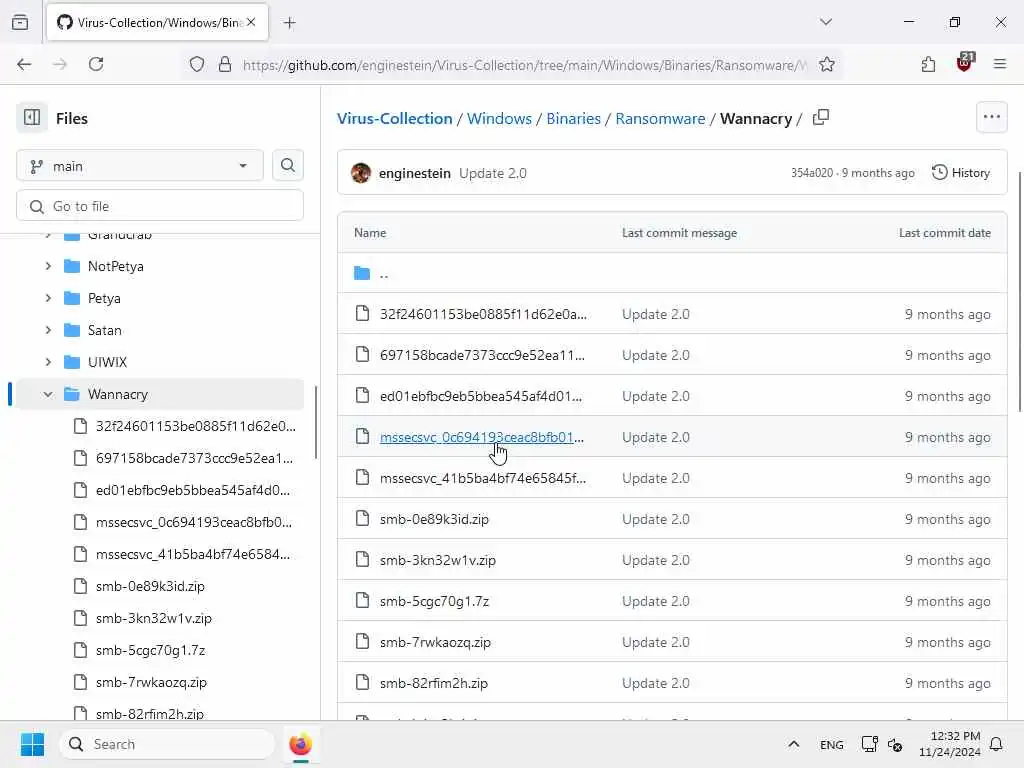Open file 697158bcade7373ccc9e52ea11 in list
1024x768 pixels.
[482, 355]
